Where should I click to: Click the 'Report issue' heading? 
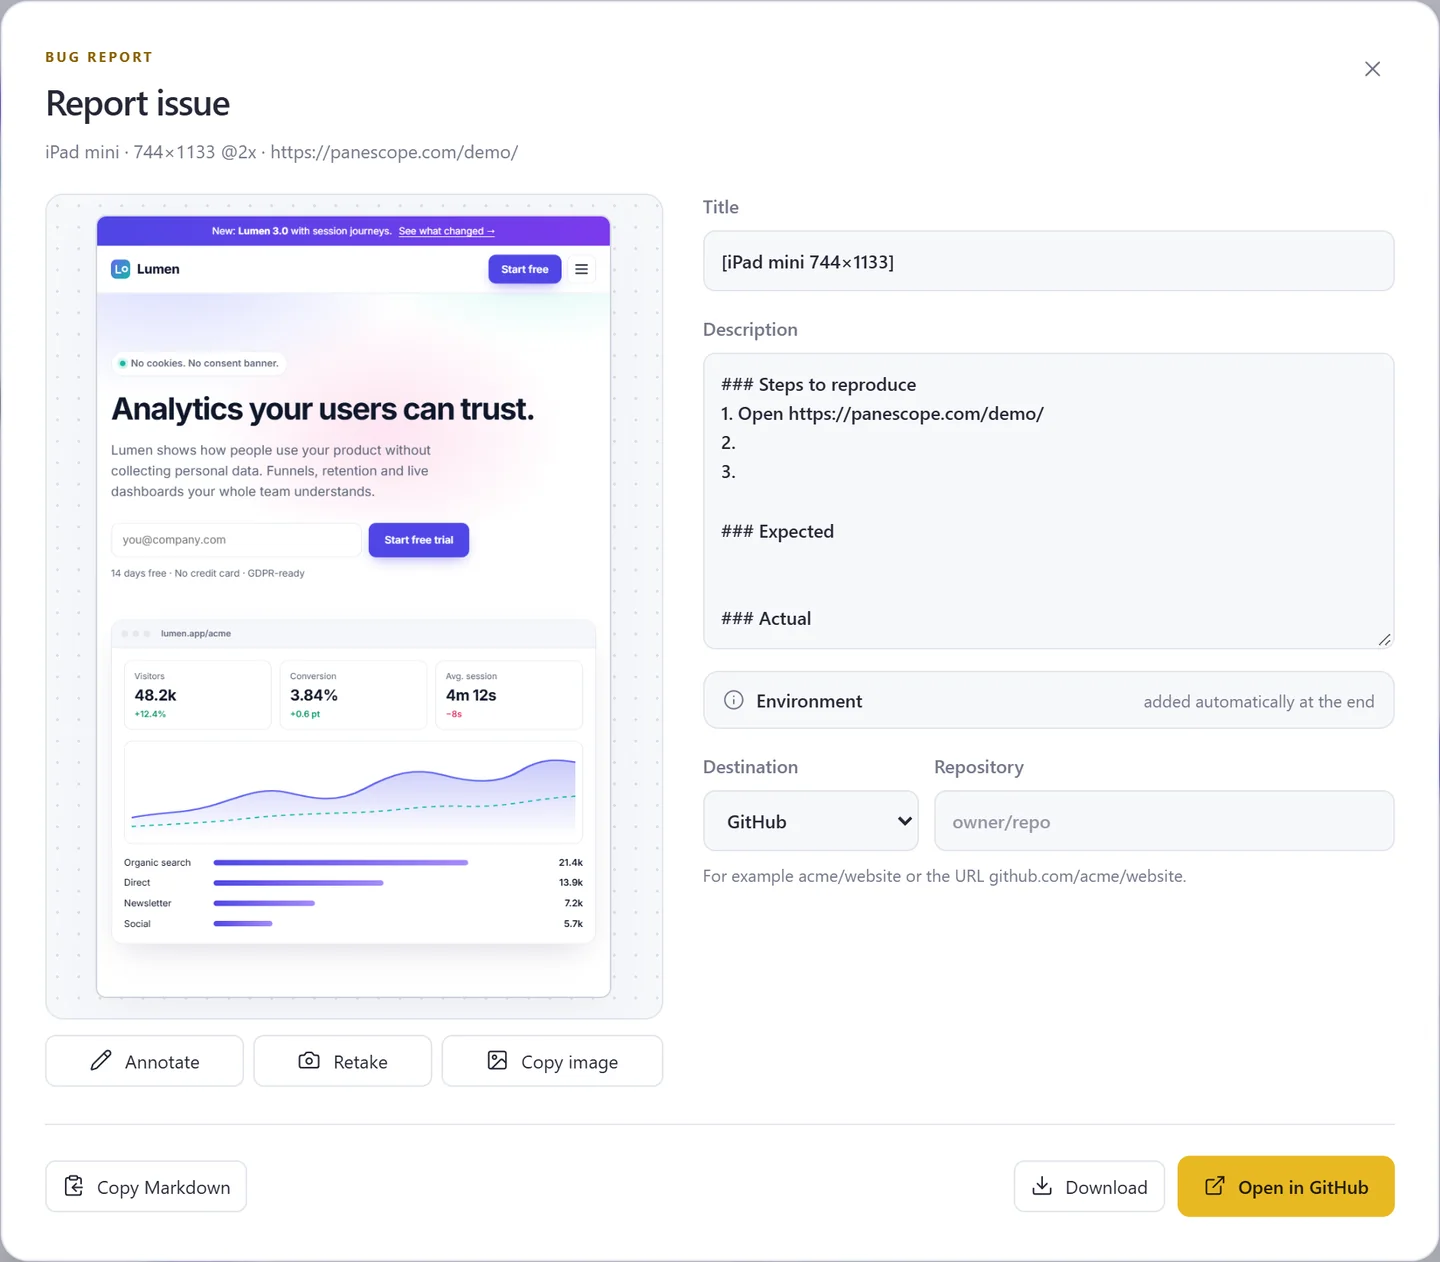(138, 103)
